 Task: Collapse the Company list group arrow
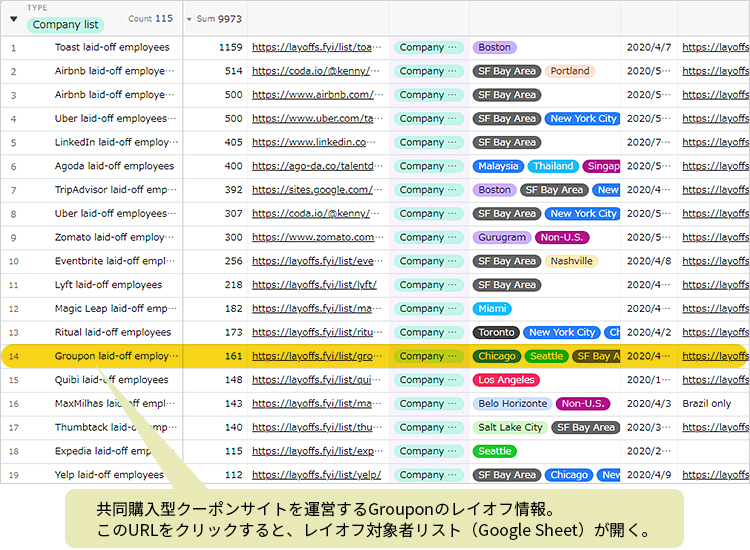click(13, 19)
